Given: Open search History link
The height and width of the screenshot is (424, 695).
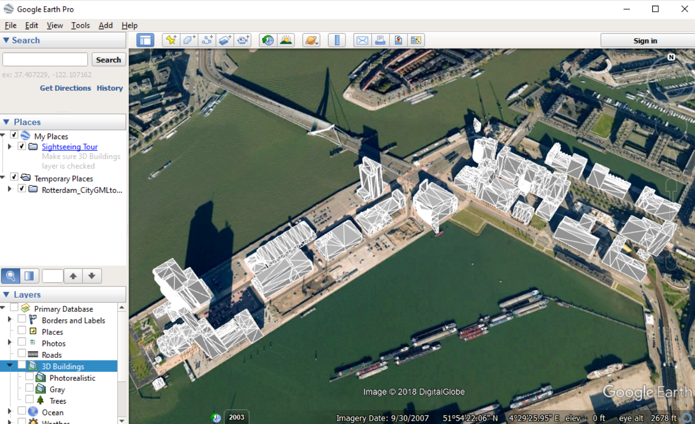Looking at the screenshot, I should click(109, 88).
